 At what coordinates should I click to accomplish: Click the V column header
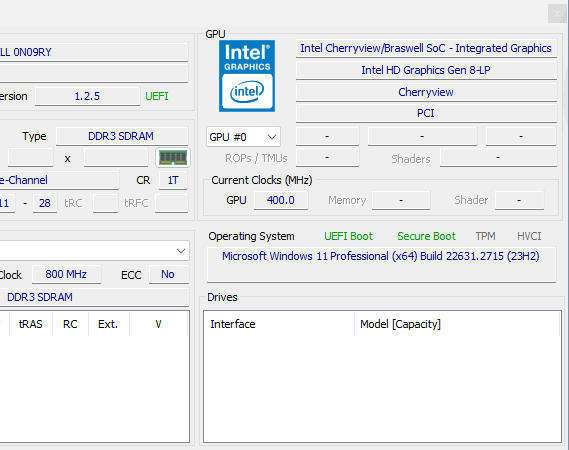click(159, 324)
